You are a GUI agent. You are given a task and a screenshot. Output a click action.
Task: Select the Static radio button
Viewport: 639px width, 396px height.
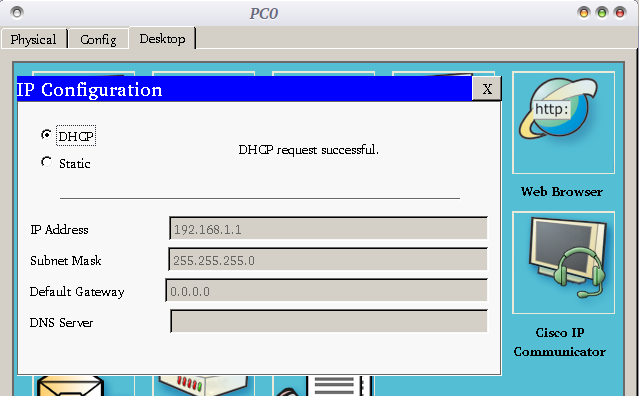46,162
